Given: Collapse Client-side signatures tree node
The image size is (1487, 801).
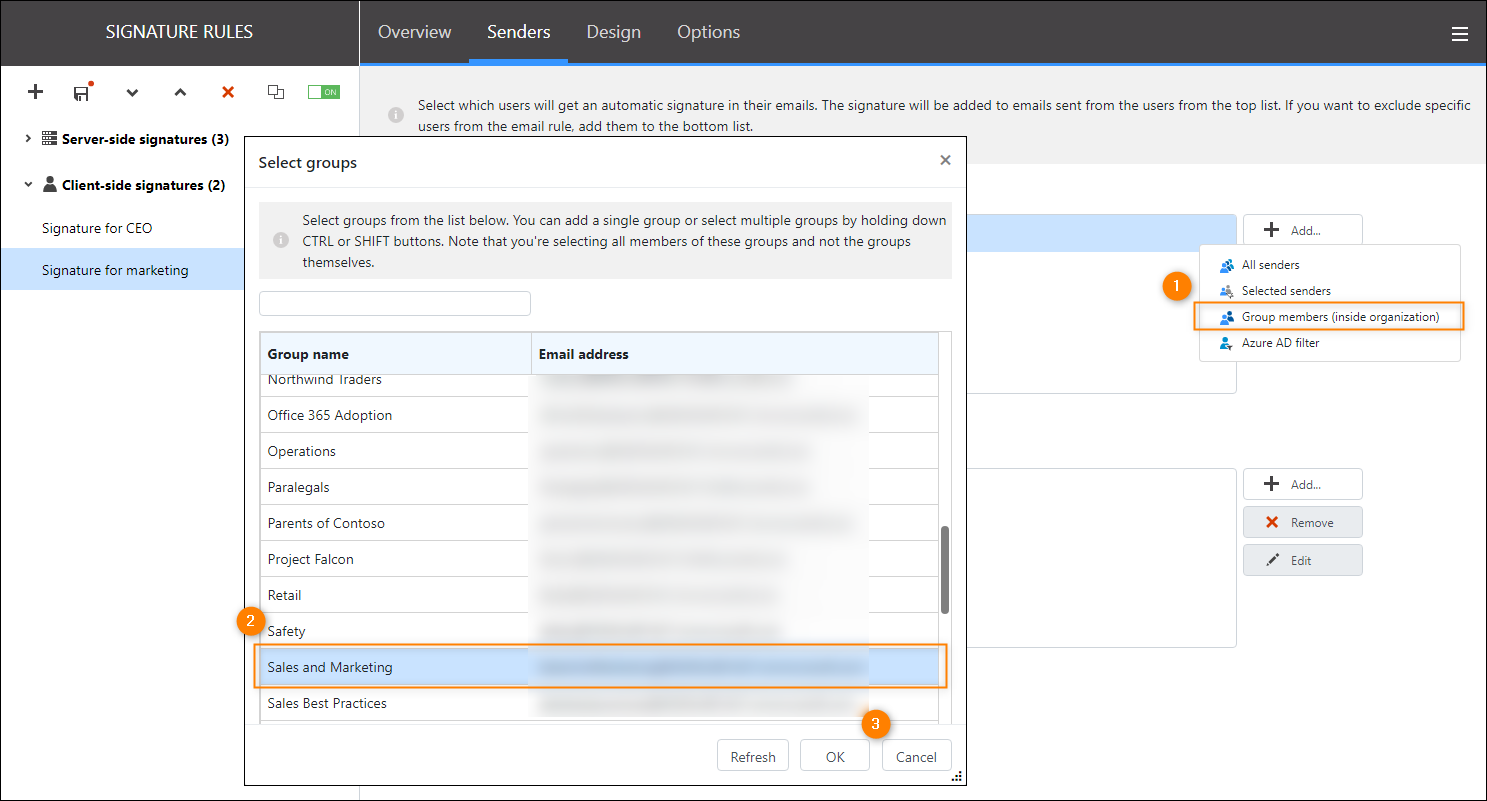Looking at the screenshot, I should pos(28,185).
